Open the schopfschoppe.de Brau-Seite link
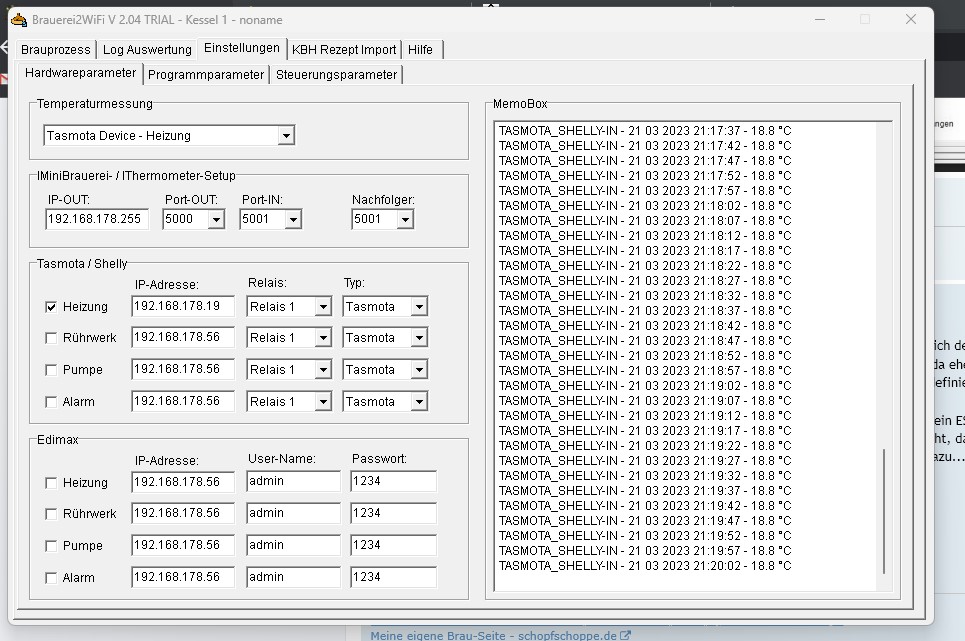The width and height of the screenshot is (965, 641). (x=494, y=635)
